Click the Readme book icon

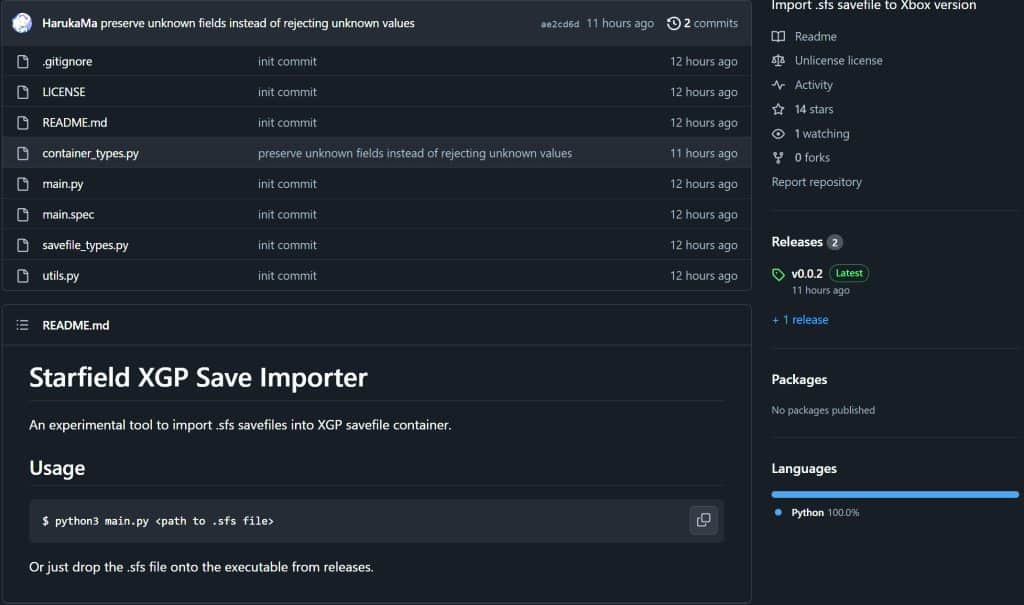click(778, 37)
